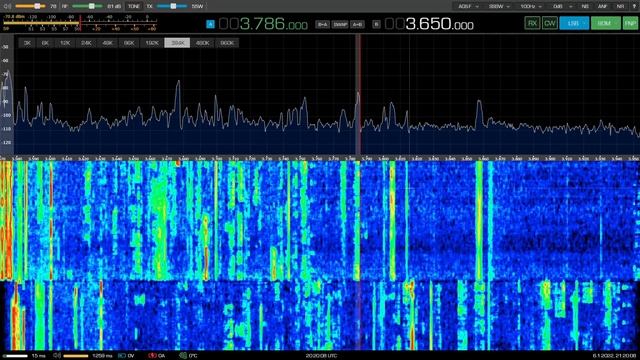Copy VFO B to A button
This screenshot has height=360, width=640.
(x=322, y=24)
